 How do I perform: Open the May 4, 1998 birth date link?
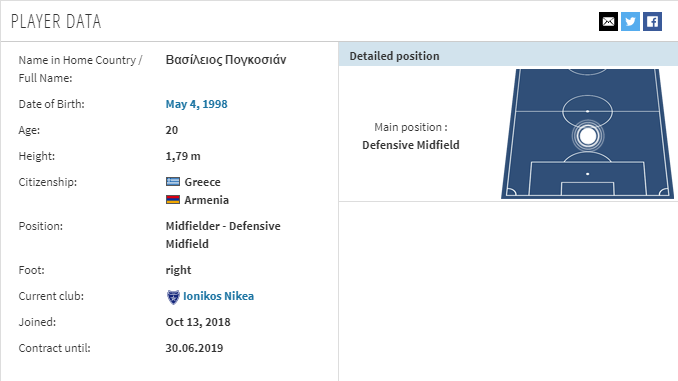pyautogui.click(x=196, y=104)
